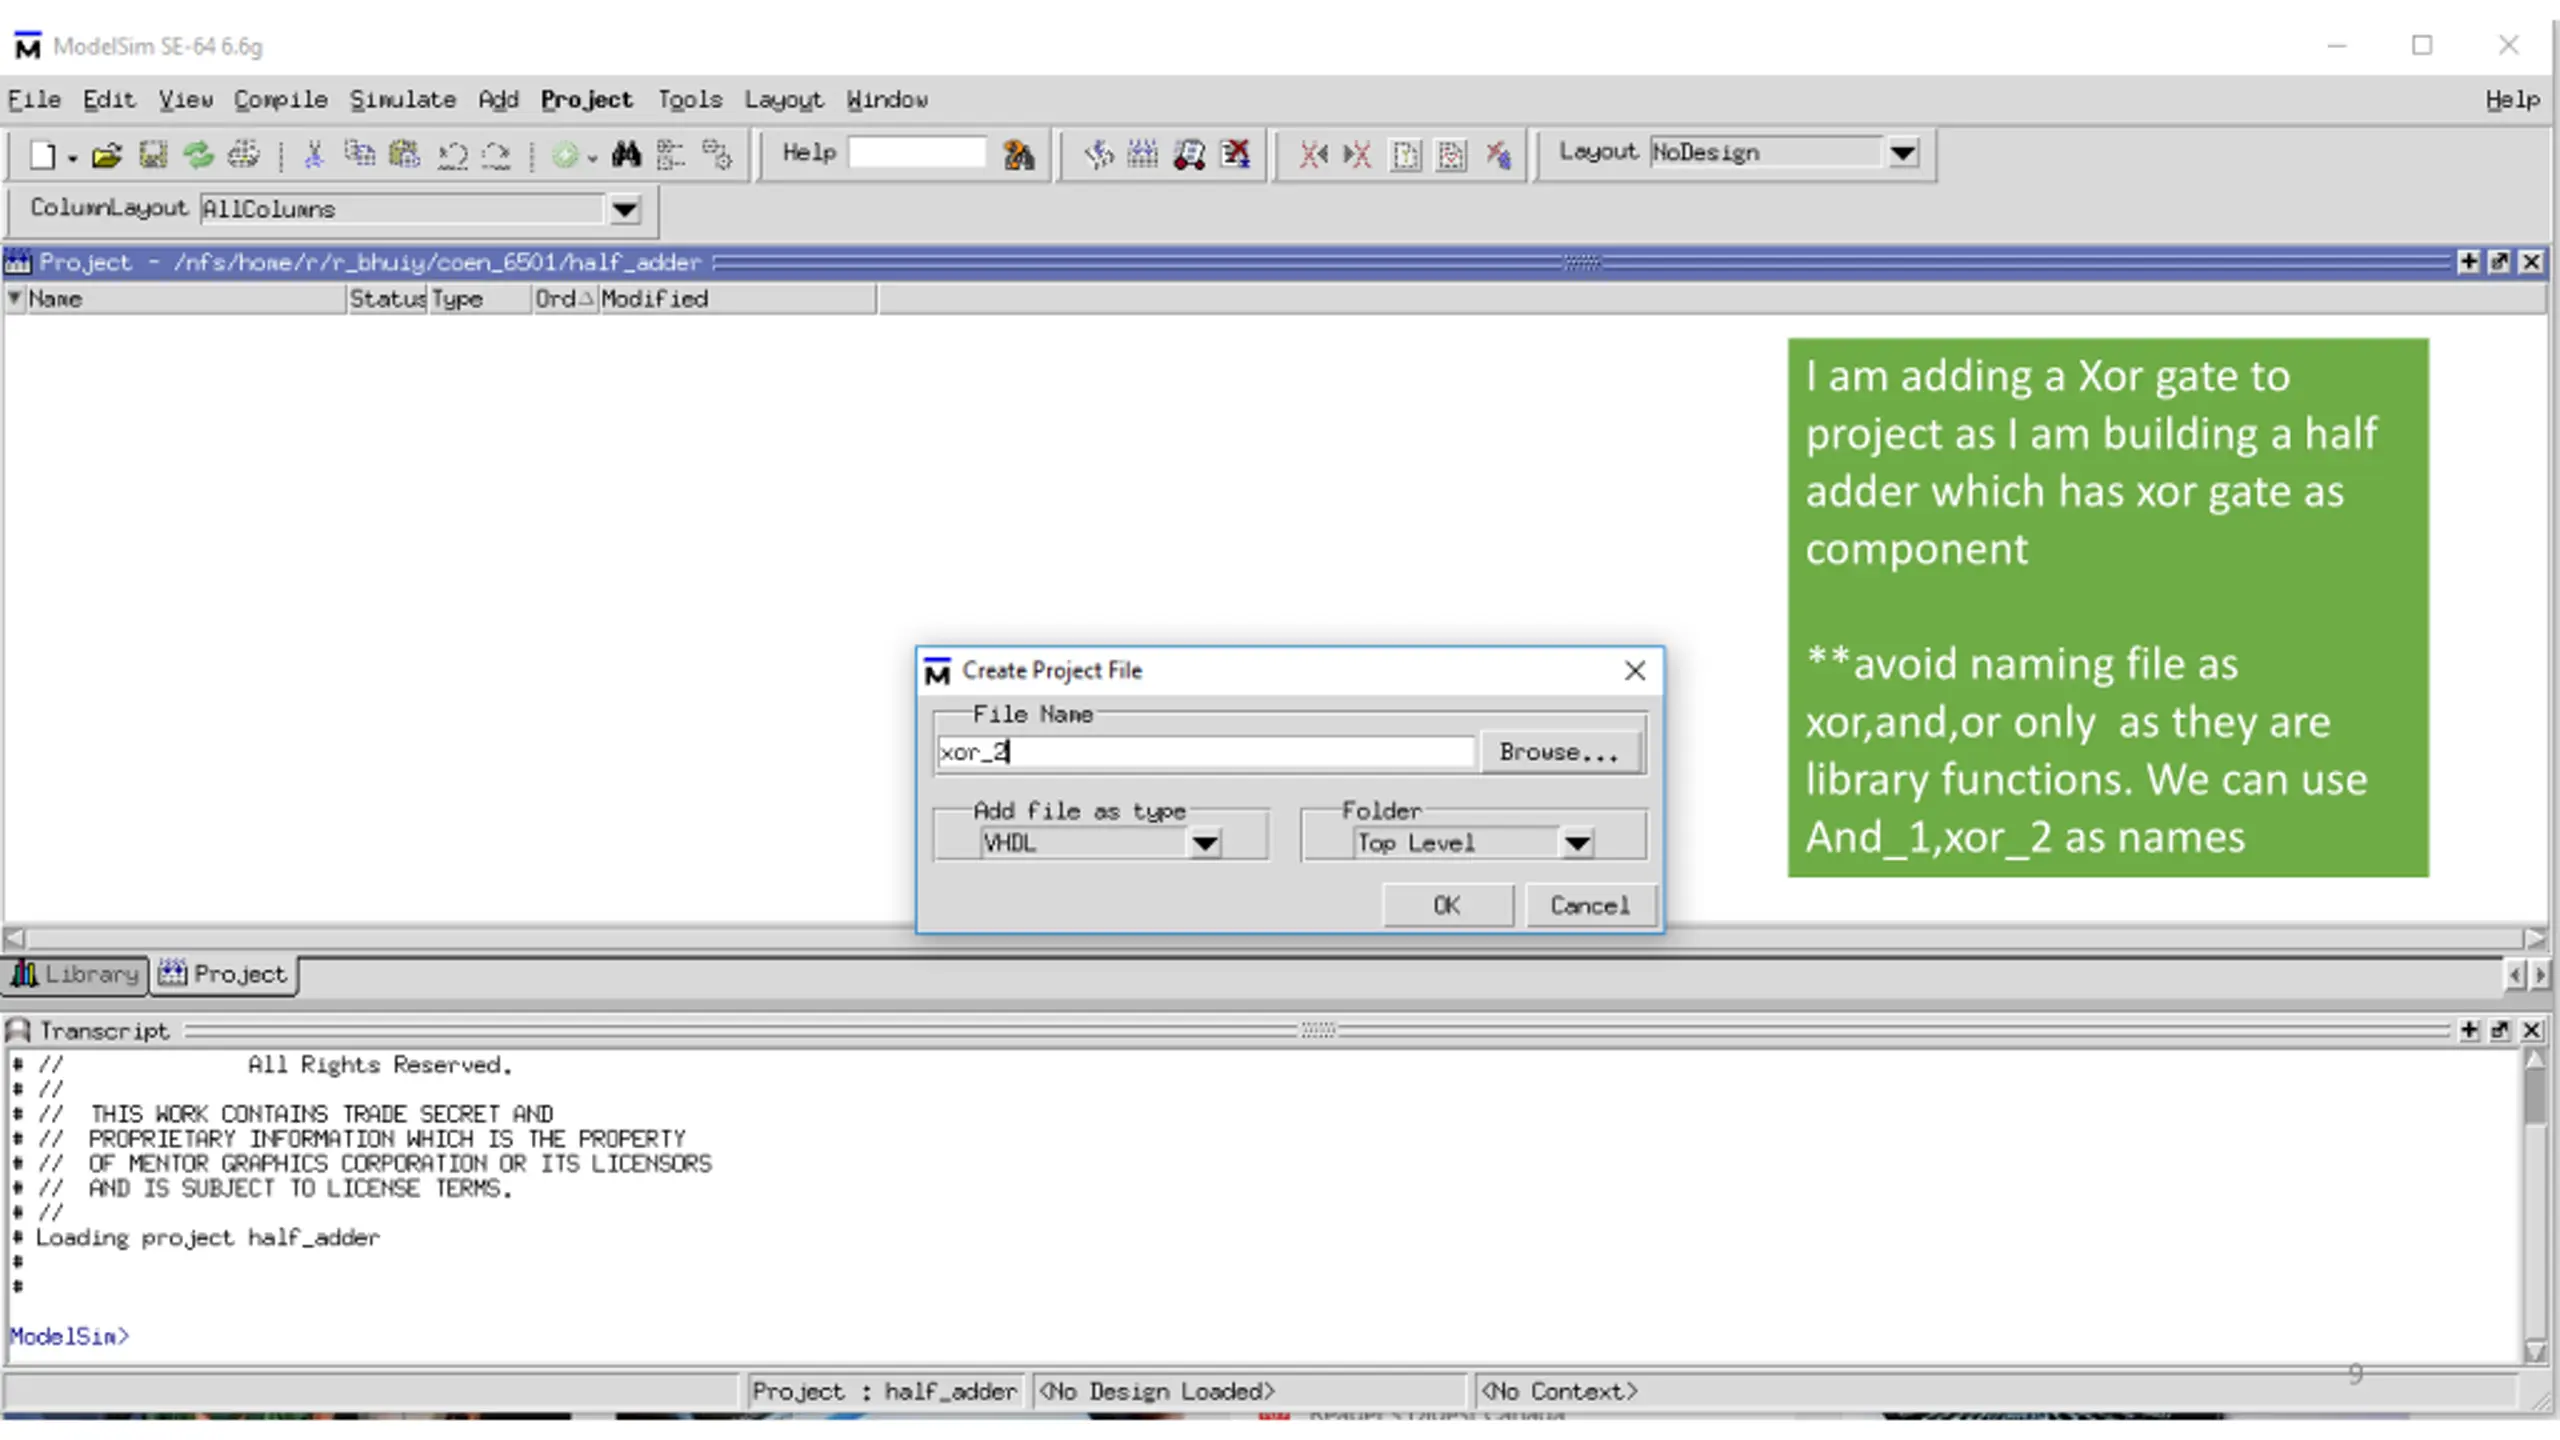Screen dimensions: 2560x1440
Task: Undock the Transcript pane
Action: point(2499,1030)
